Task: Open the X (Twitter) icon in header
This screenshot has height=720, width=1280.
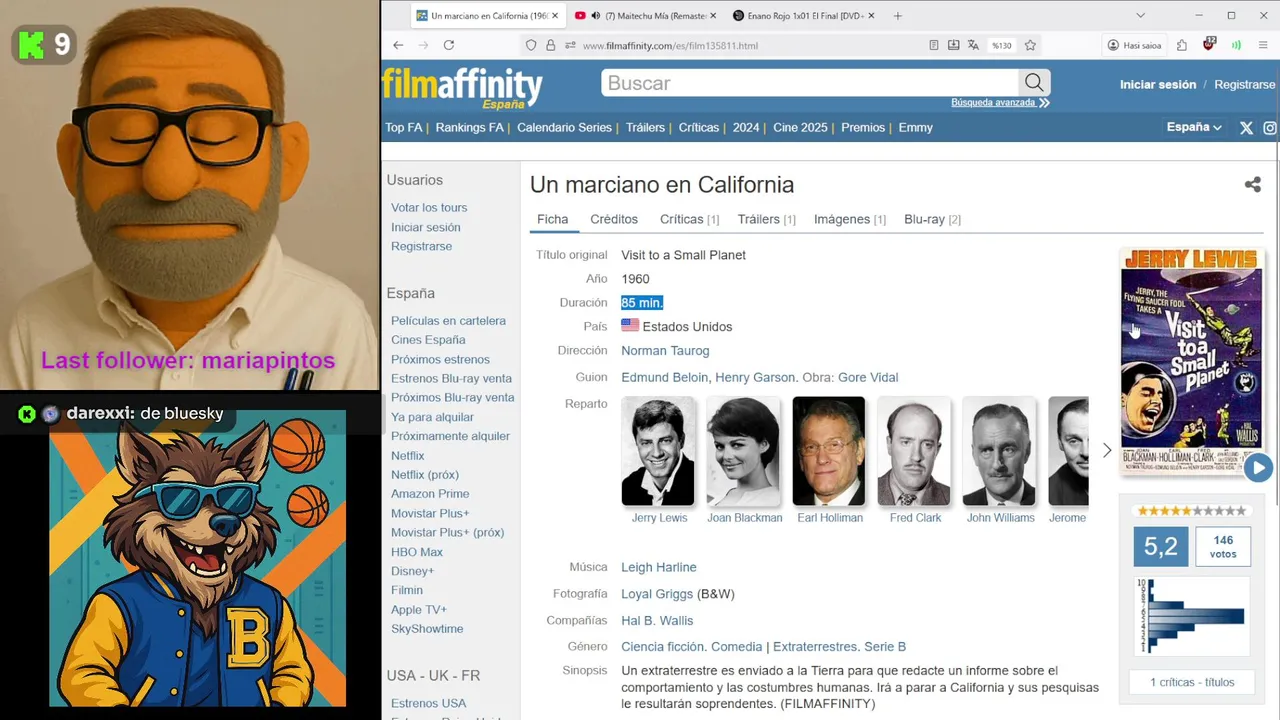Action: pyautogui.click(x=1246, y=128)
